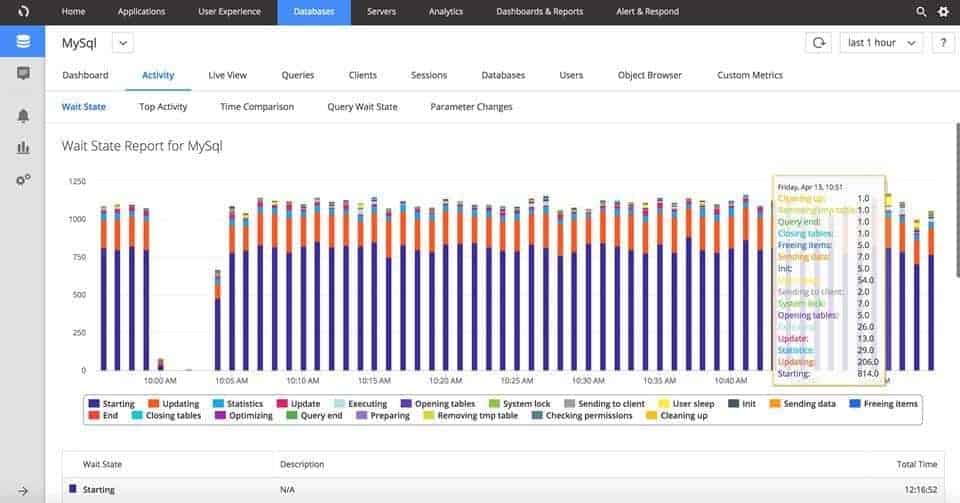
Task: Open the configuration gears sidebar icon
Action: click(23, 180)
